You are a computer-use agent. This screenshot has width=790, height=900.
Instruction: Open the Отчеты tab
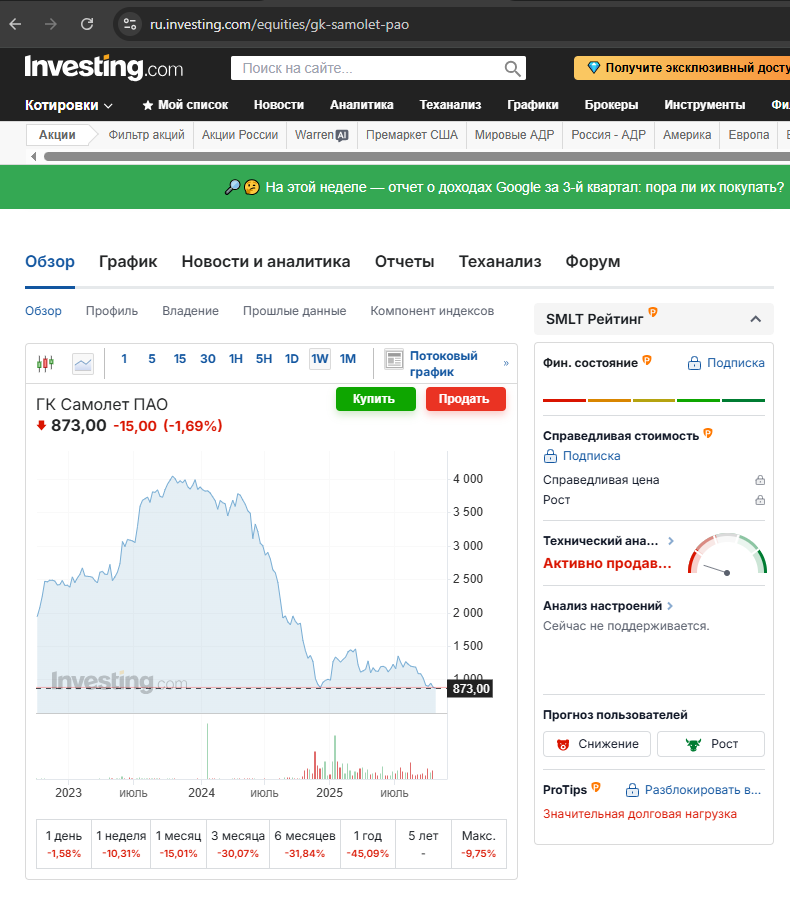[x=405, y=262]
